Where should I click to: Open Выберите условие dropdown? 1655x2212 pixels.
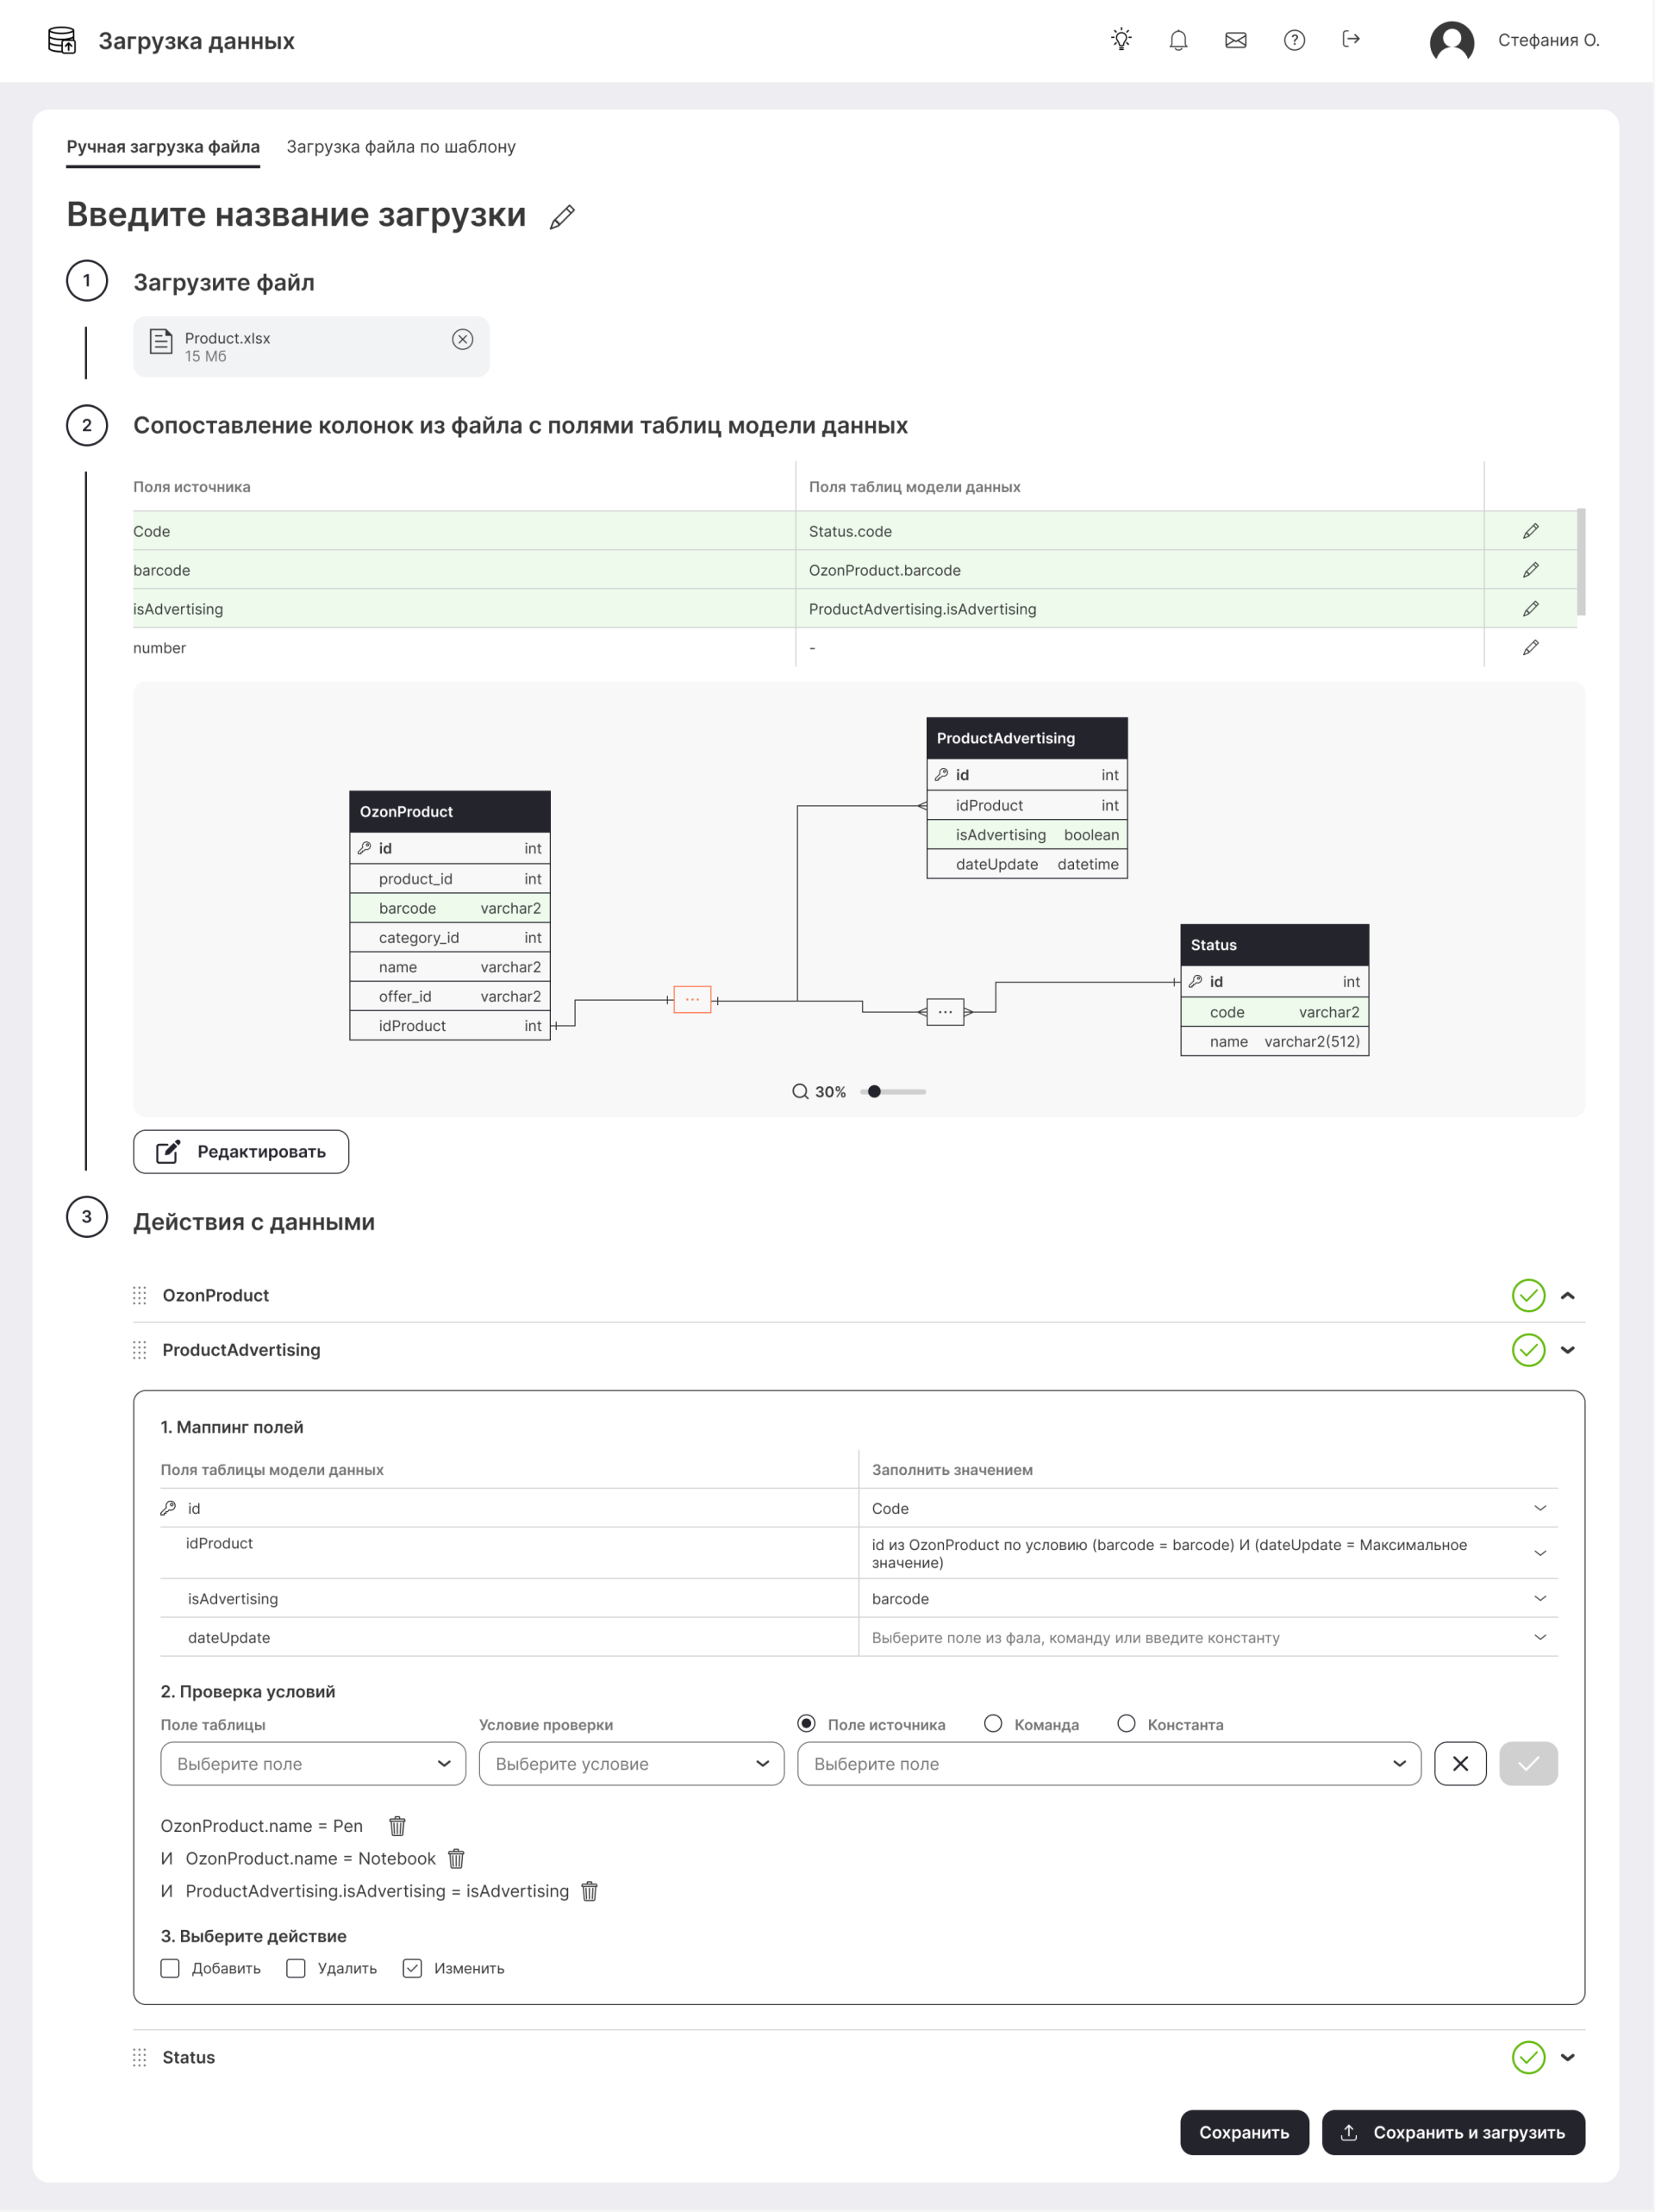630,1763
